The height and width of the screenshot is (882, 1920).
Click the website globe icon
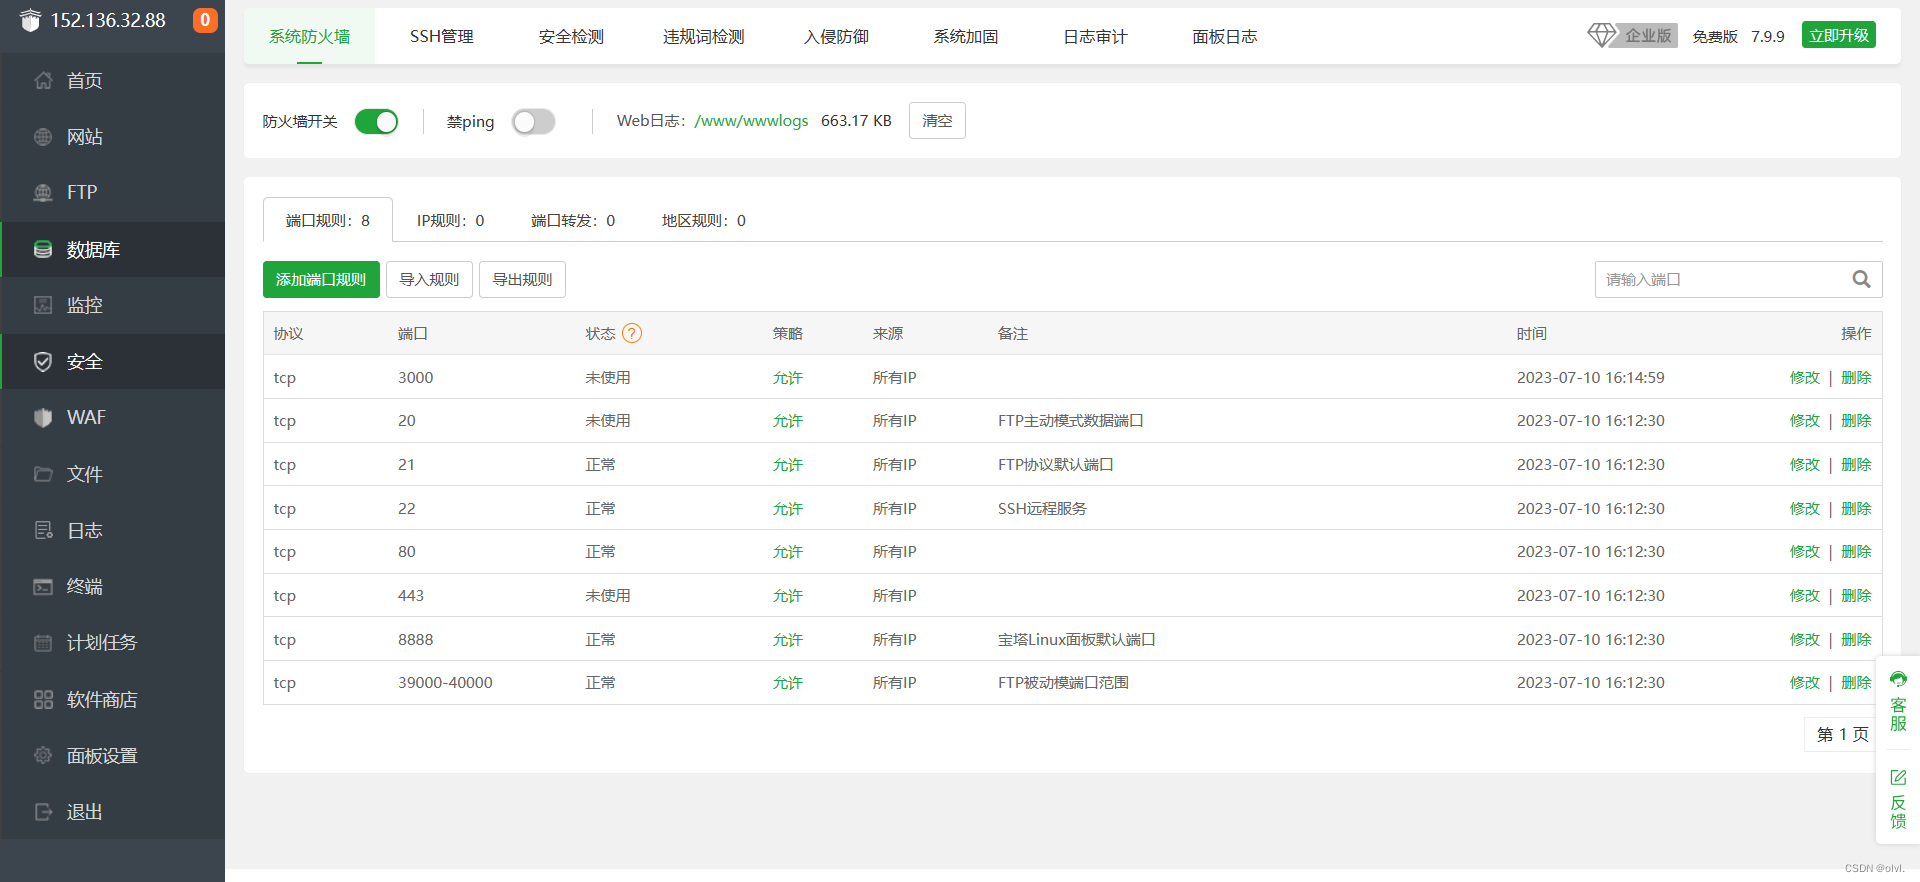point(43,137)
